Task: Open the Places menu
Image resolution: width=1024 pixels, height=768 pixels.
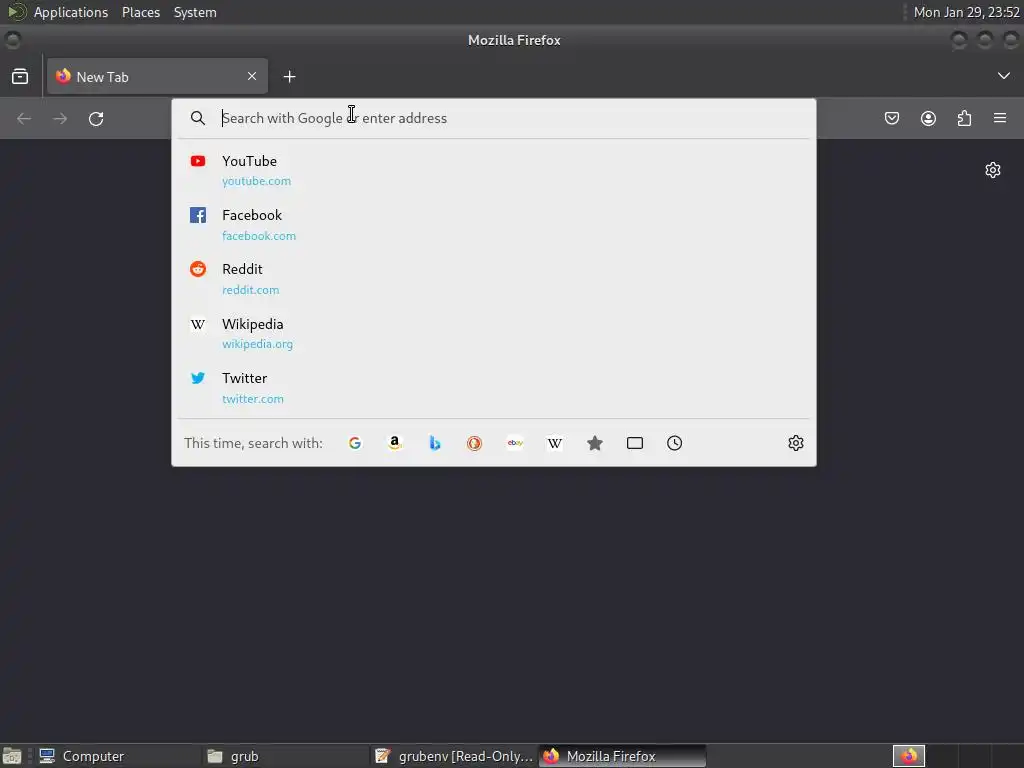Action: [141, 12]
